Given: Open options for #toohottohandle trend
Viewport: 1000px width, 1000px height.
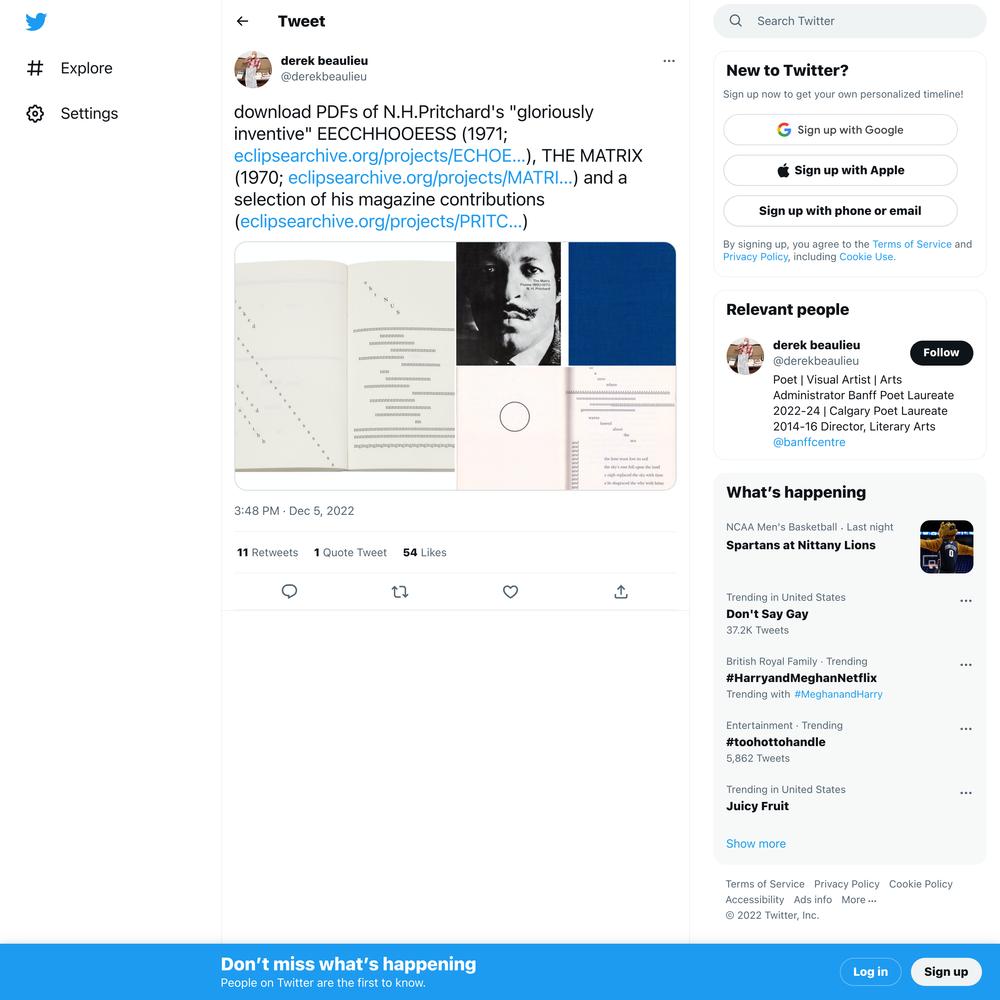Looking at the screenshot, I should [x=966, y=729].
